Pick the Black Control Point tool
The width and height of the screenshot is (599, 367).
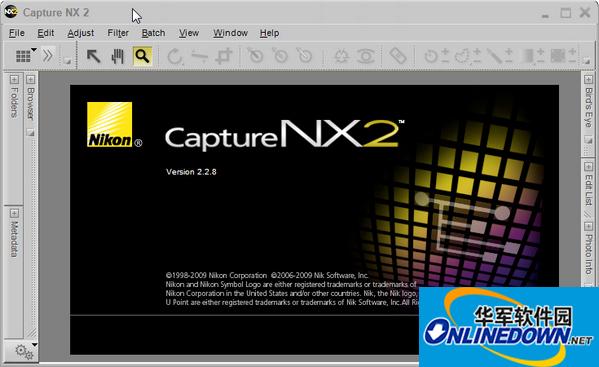click(256, 56)
